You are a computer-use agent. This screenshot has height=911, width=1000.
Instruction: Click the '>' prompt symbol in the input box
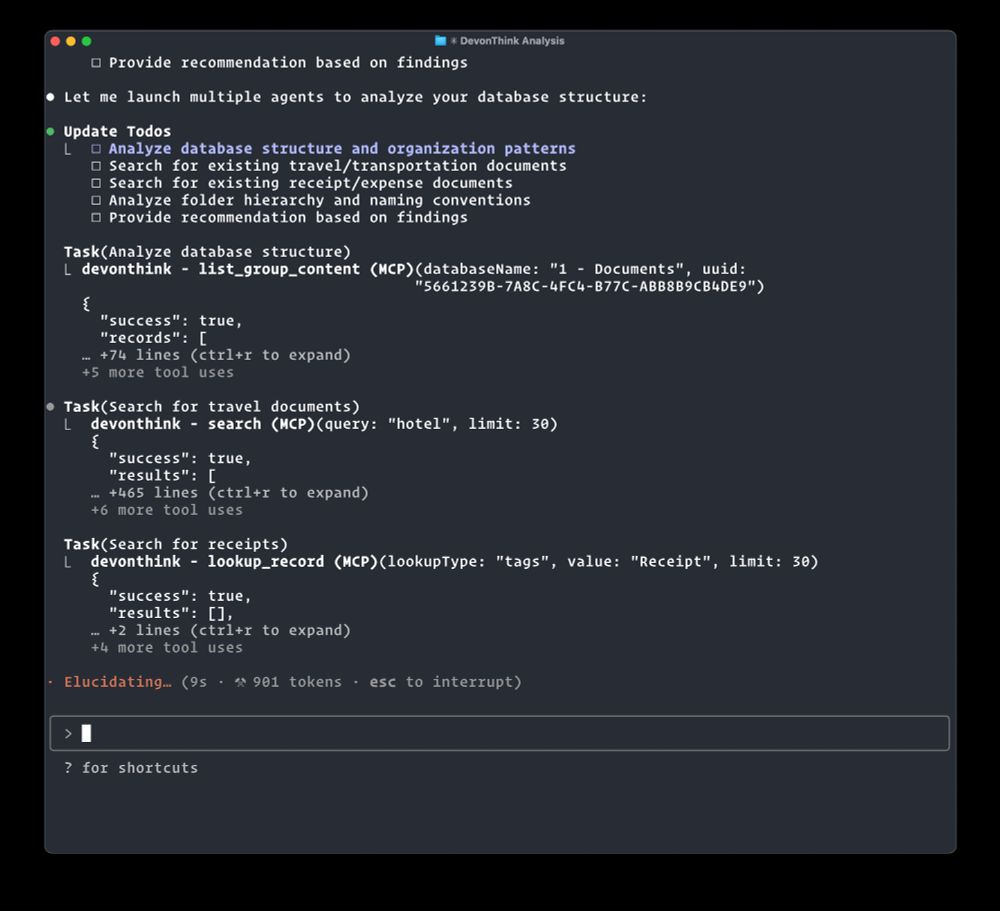68,734
